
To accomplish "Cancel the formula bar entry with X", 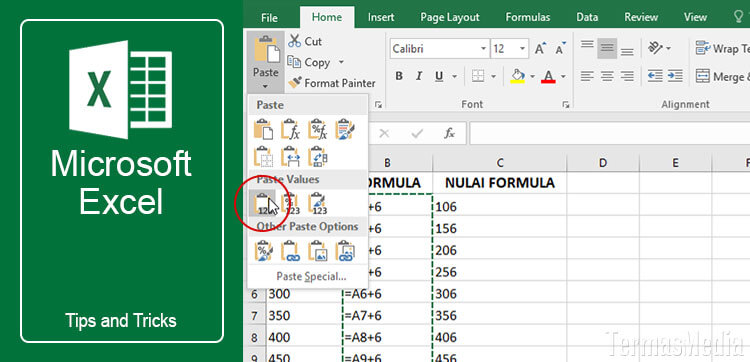I will [384, 133].
